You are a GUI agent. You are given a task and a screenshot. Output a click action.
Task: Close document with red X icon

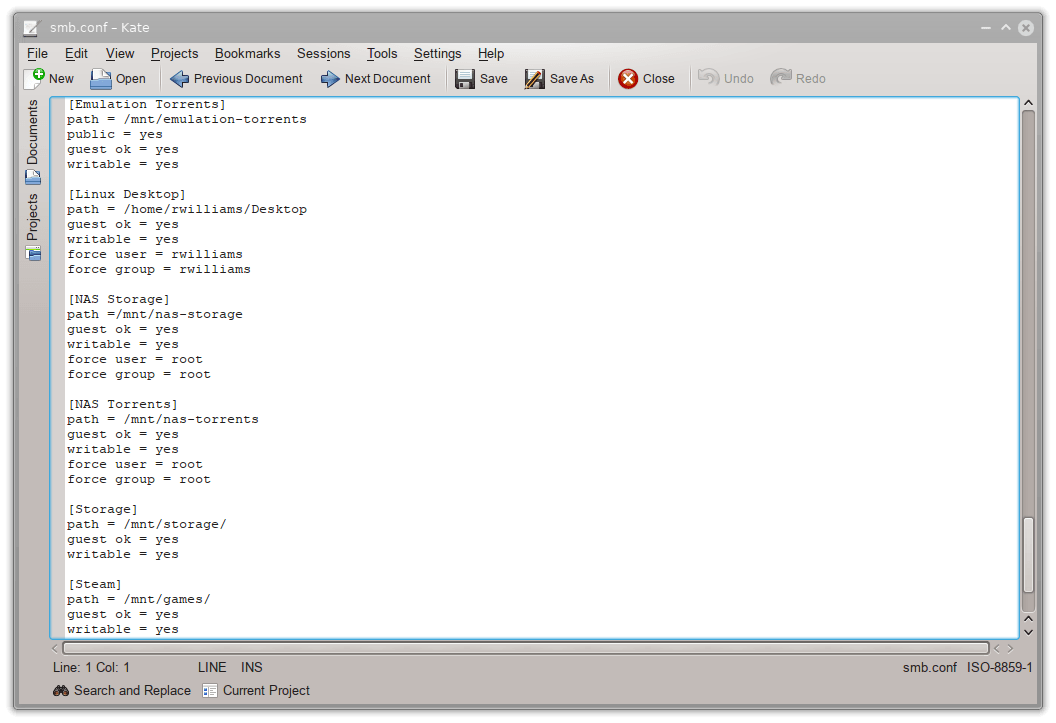pyautogui.click(x=628, y=78)
